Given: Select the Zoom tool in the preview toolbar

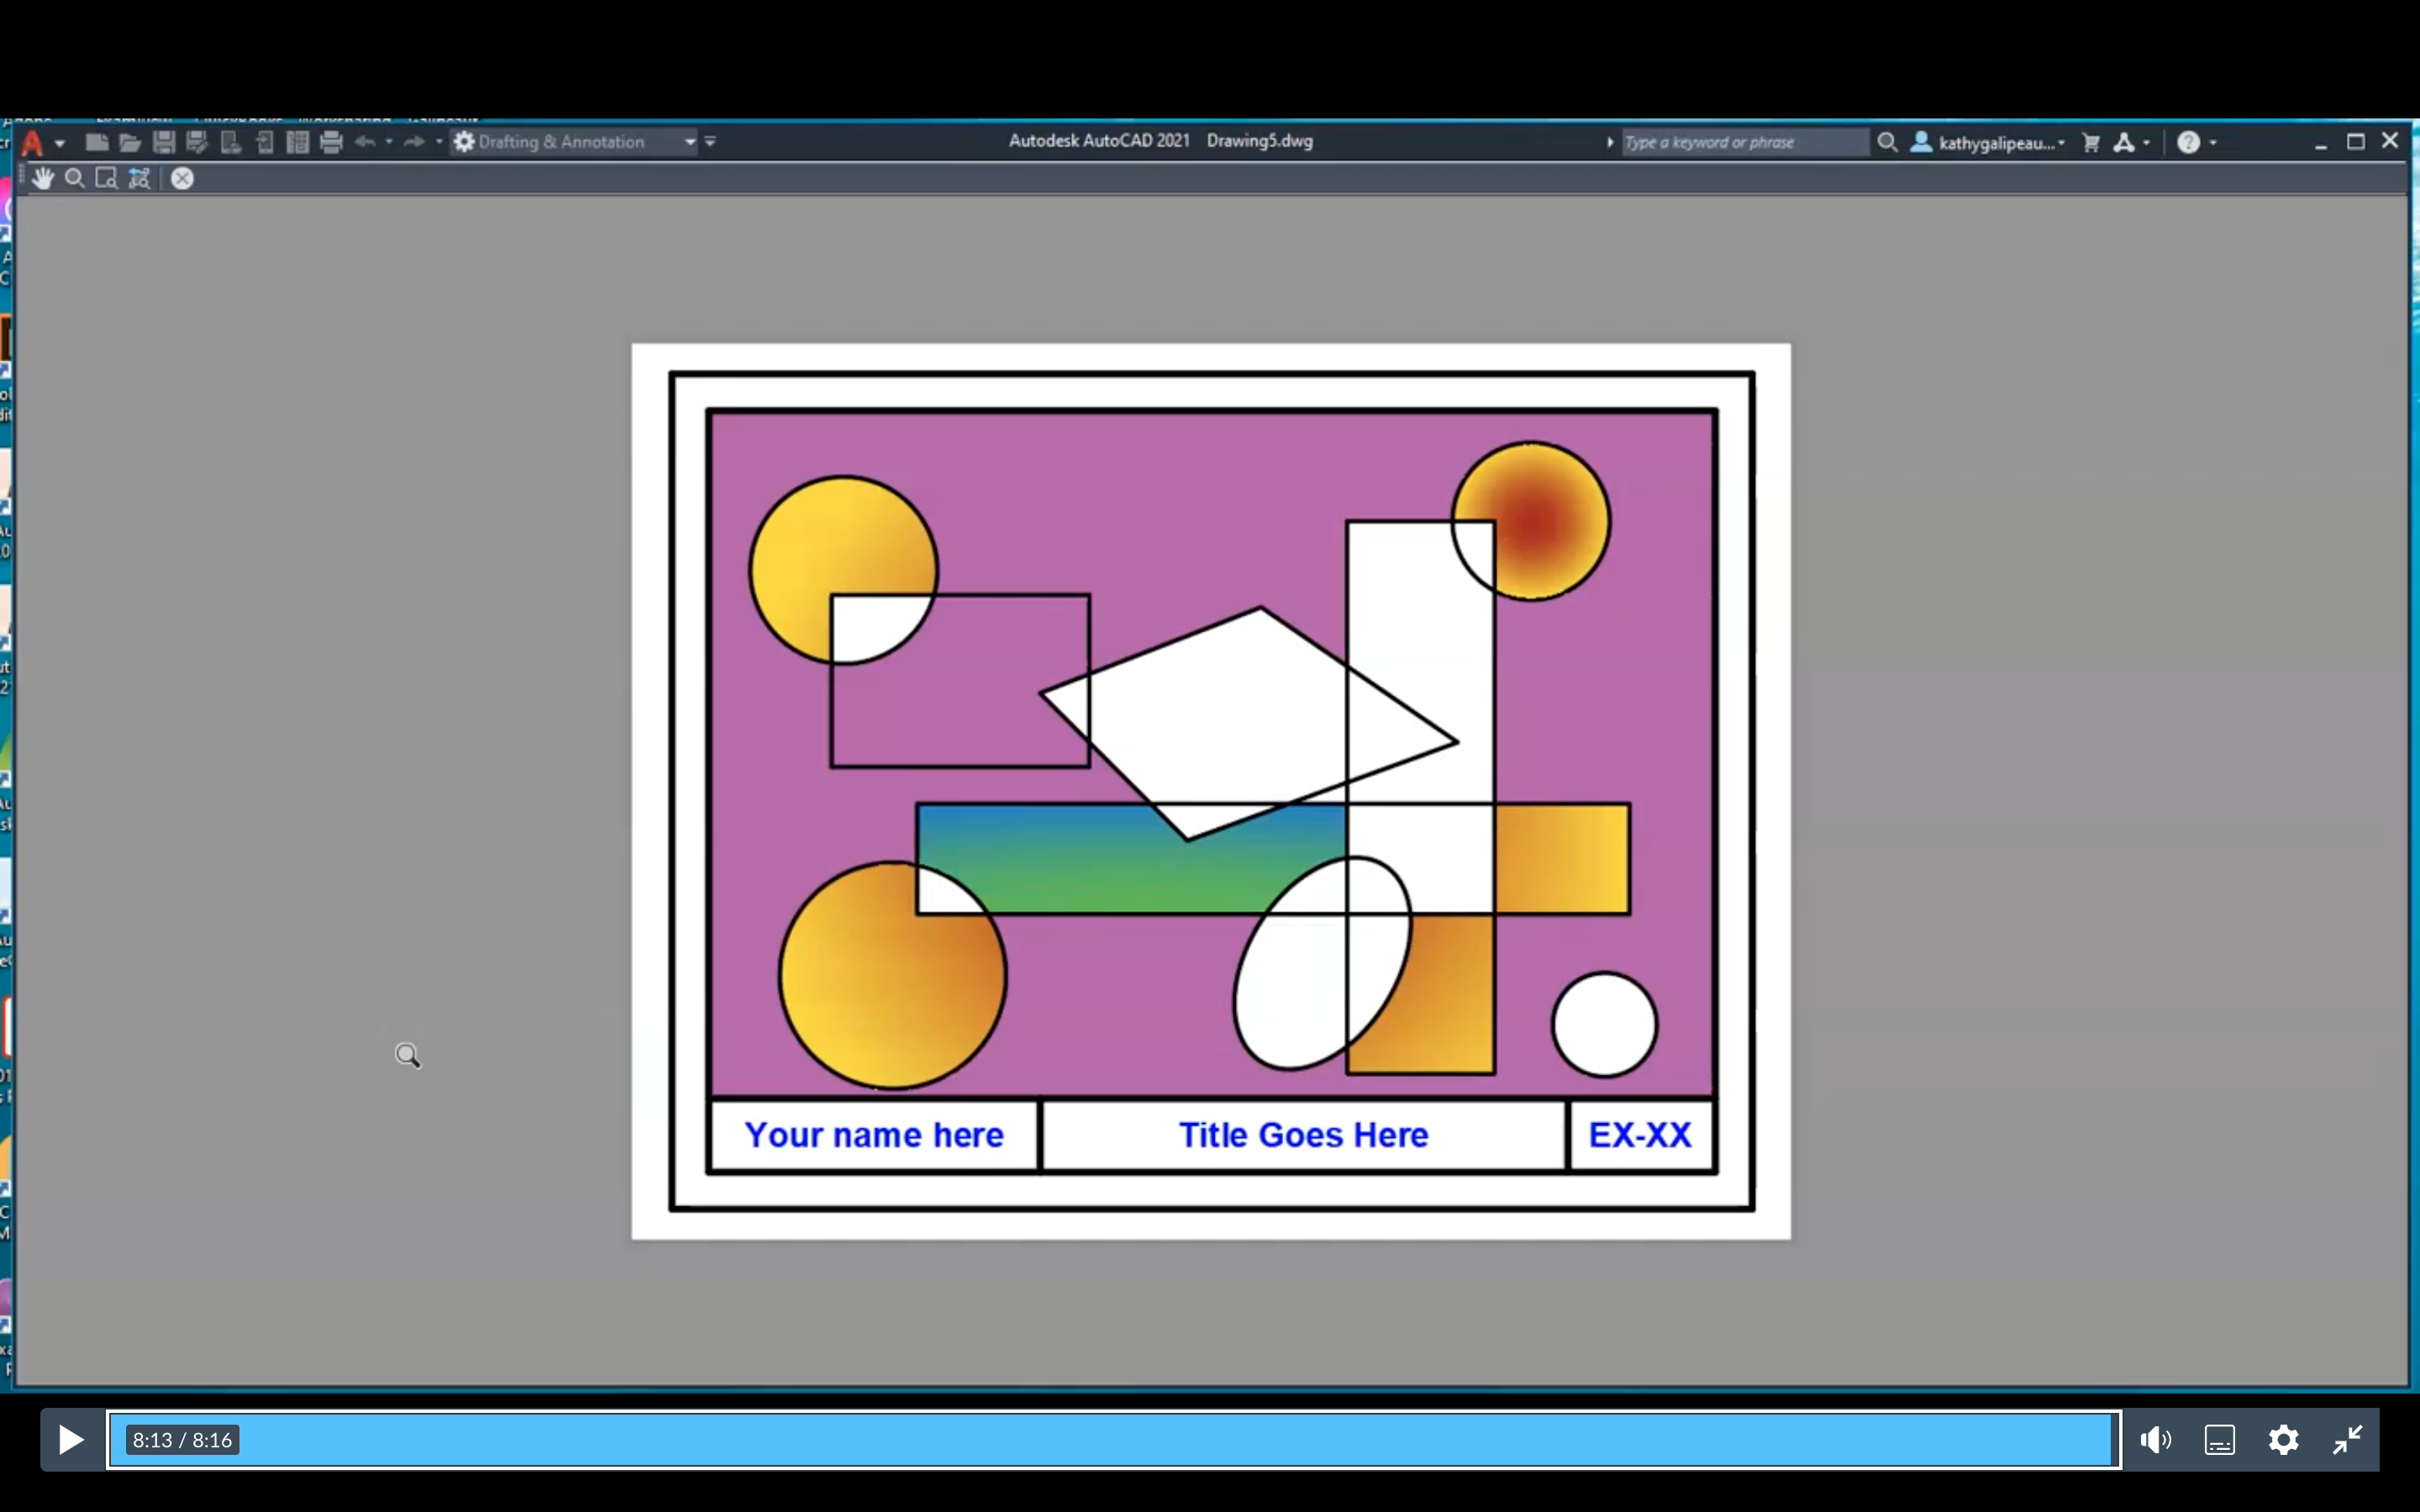Looking at the screenshot, I should tap(75, 178).
